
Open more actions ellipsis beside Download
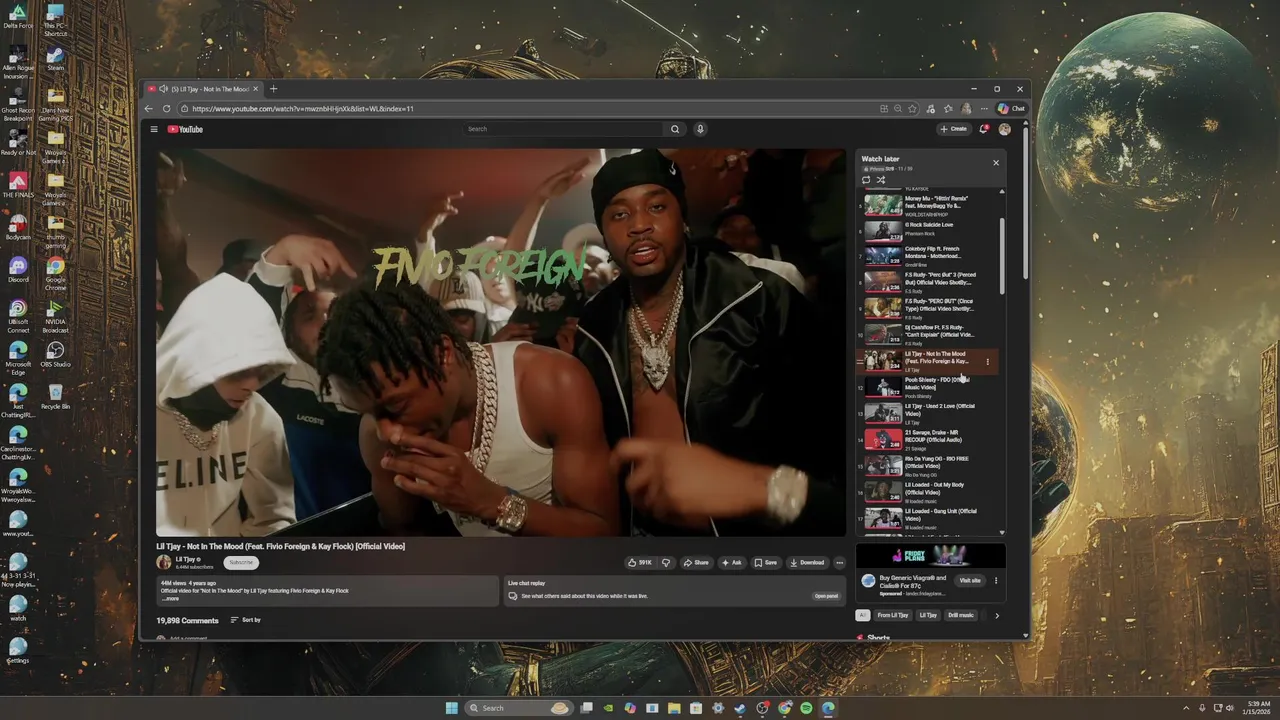click(839, 562)
